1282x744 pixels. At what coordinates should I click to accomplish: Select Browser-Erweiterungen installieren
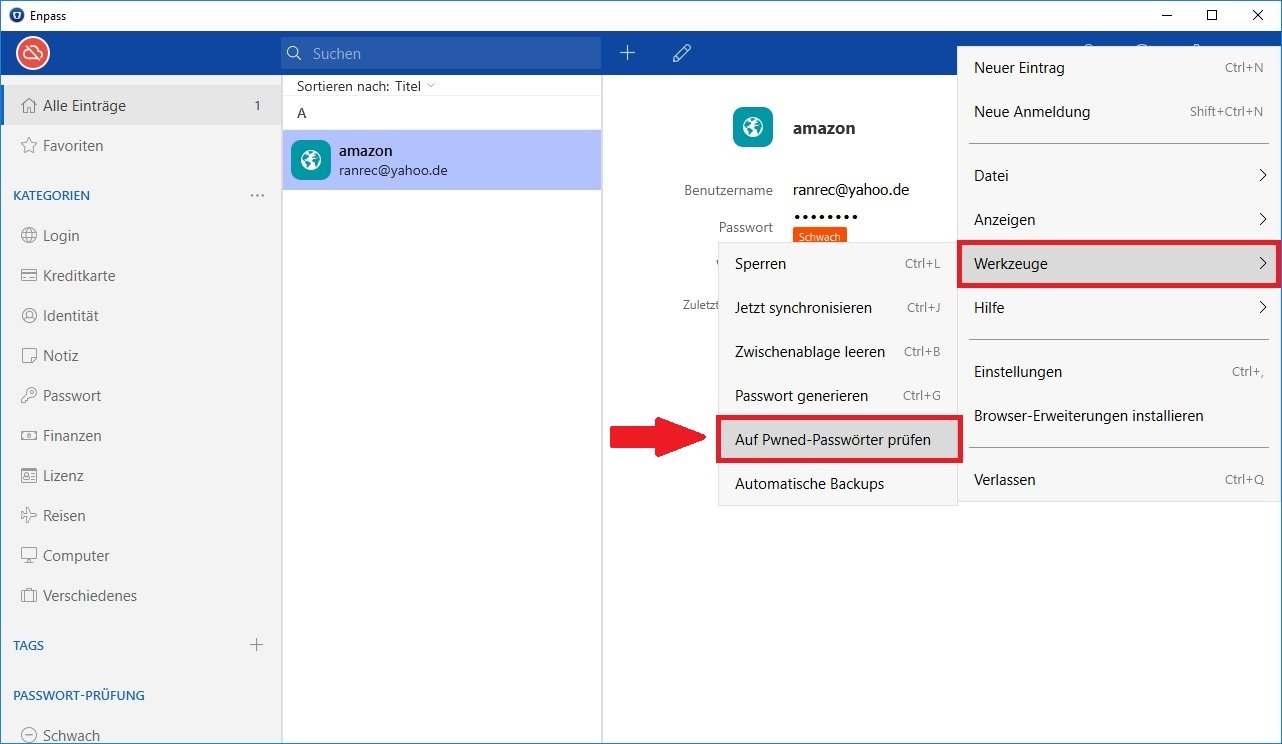1120,416
